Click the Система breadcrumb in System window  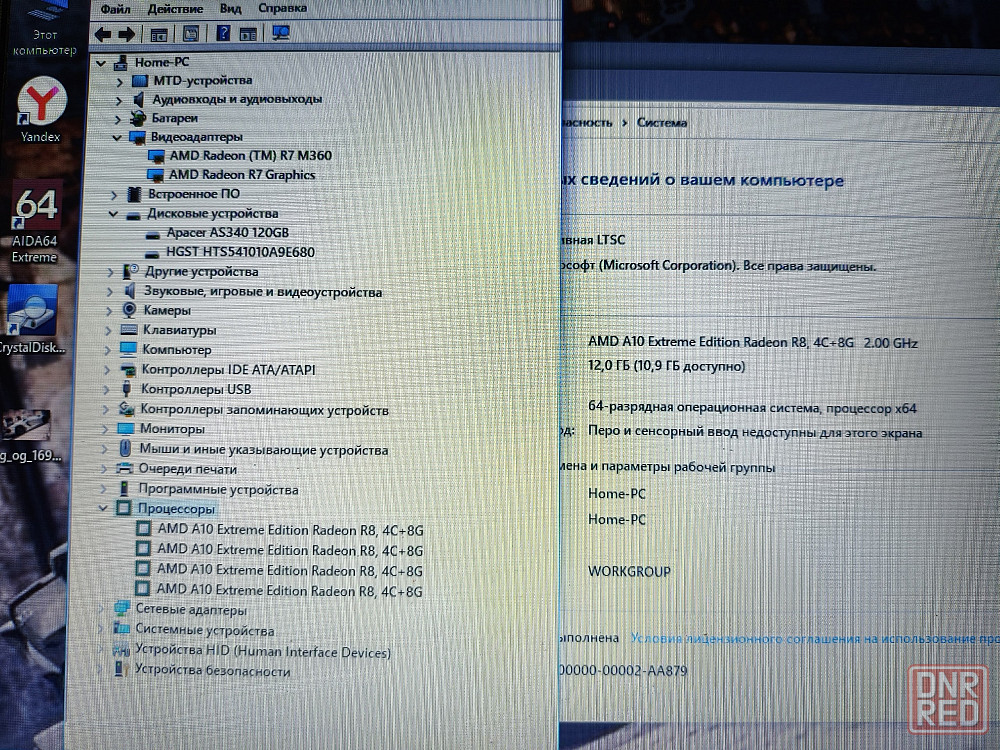[662, 122]
